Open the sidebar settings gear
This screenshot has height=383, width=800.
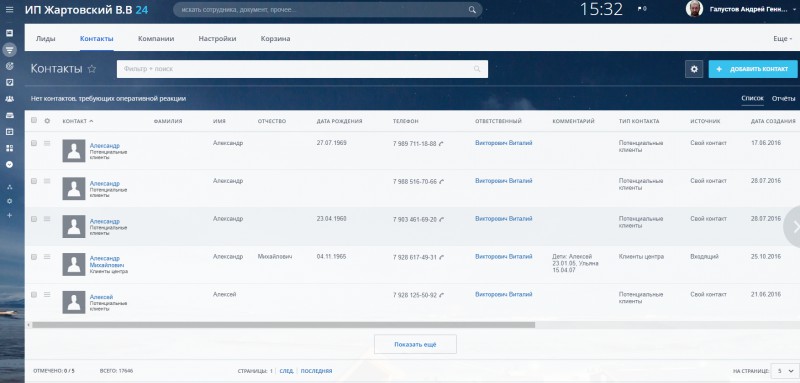9,201
